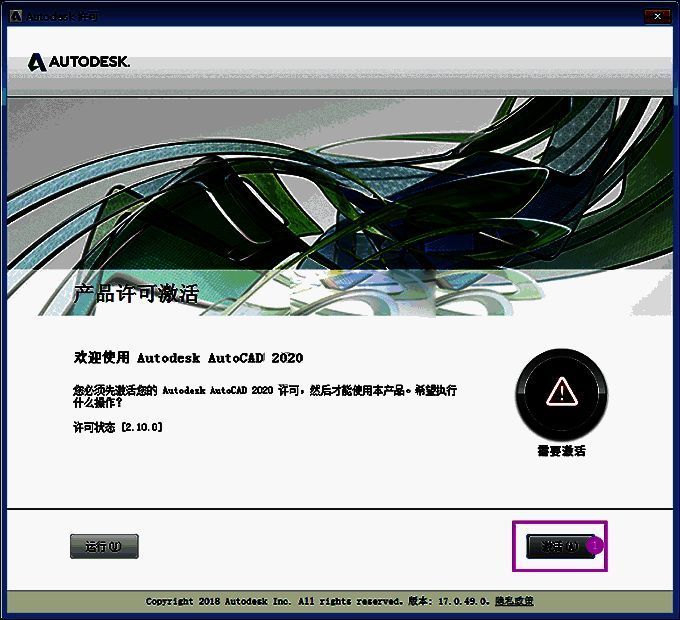The height and width of the screenshot is (620, 680).
Task: Click the AUTODESK wordmark text
Action: (x=89, y=62)
